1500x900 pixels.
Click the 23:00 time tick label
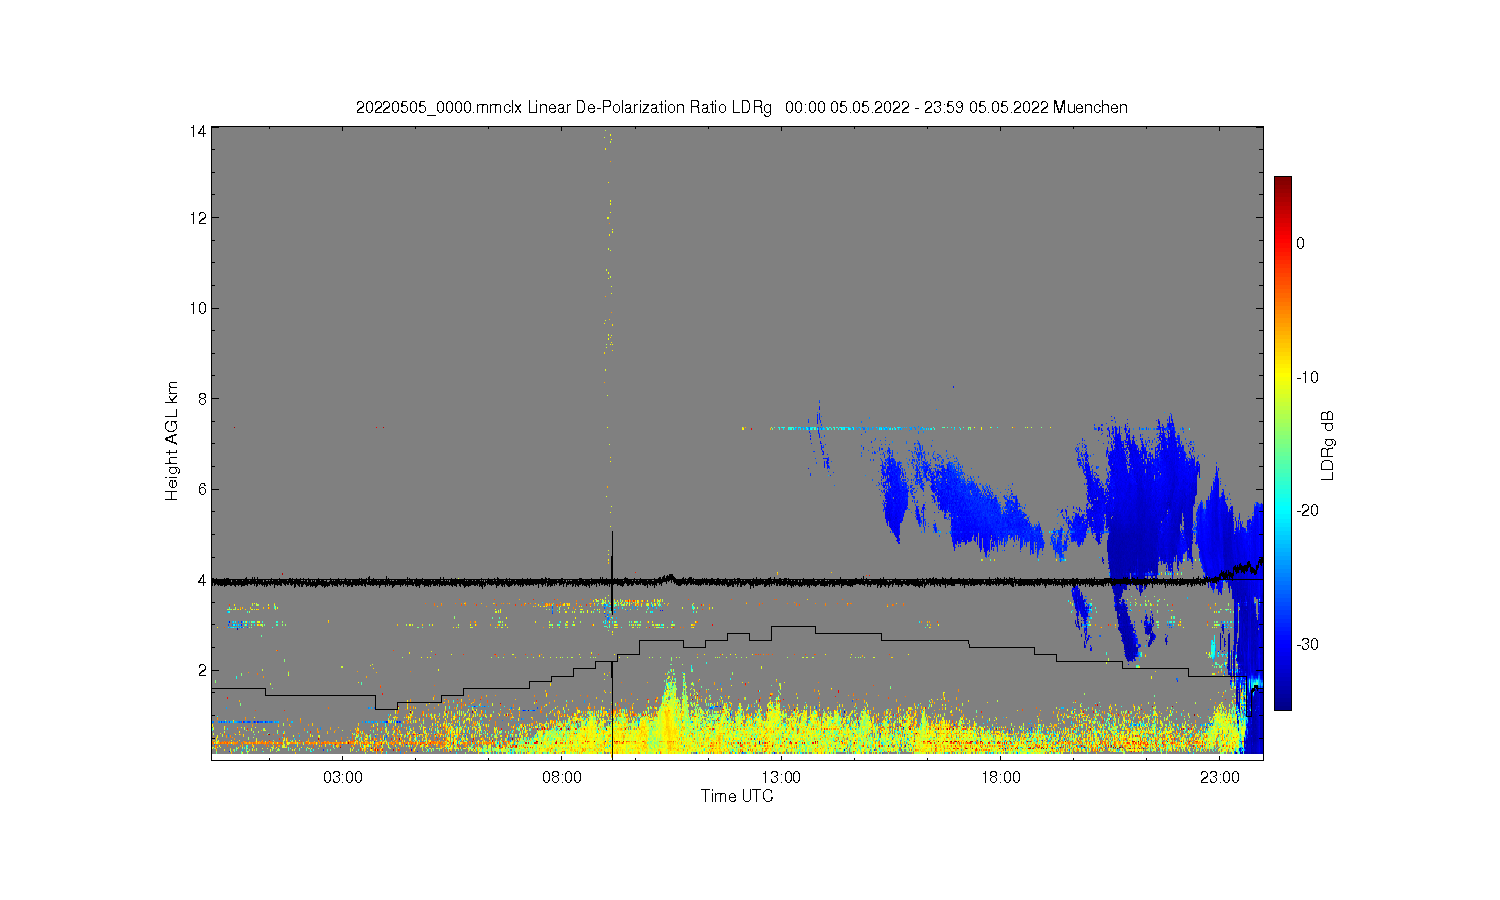(x=1219, y=778)
